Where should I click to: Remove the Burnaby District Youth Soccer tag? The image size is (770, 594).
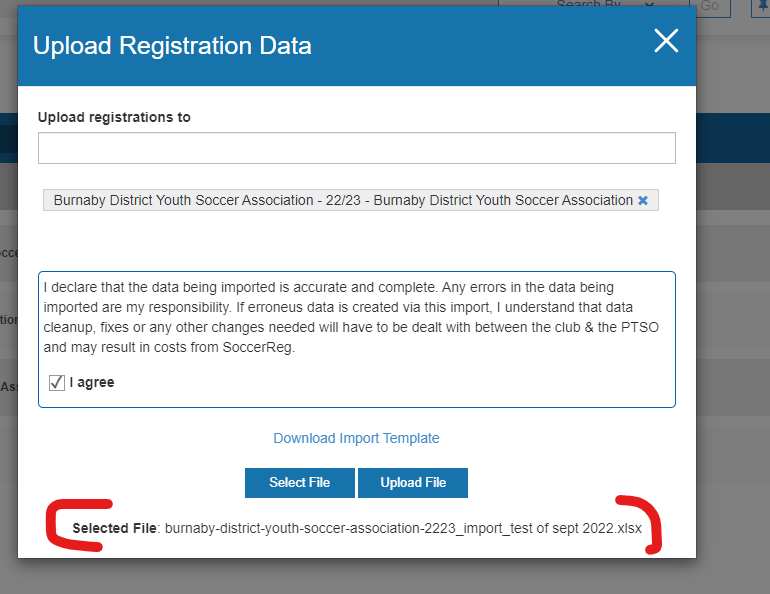643,200
